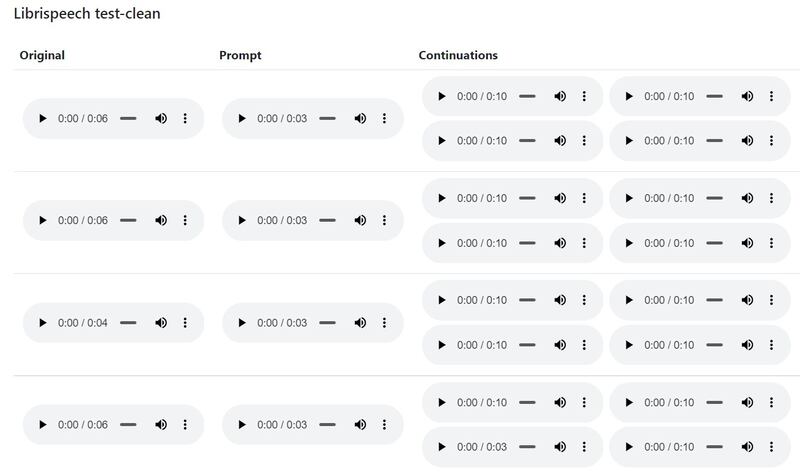Play first row's top-right continuation audio
800x474 pixels.
click(628, 96)
